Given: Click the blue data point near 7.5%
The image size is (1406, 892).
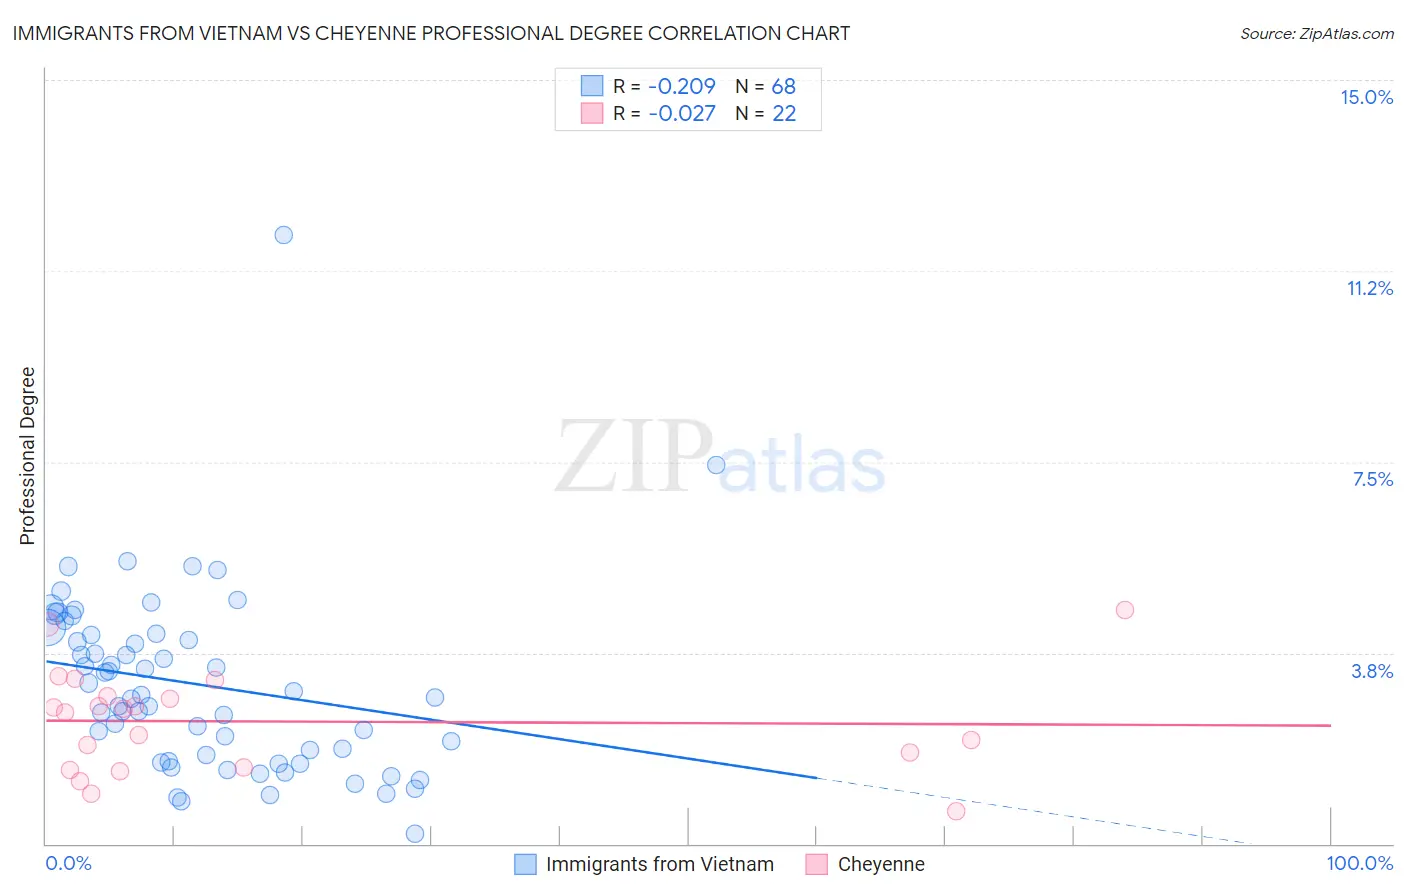Looking at the screenshot, I should point(716,465).
